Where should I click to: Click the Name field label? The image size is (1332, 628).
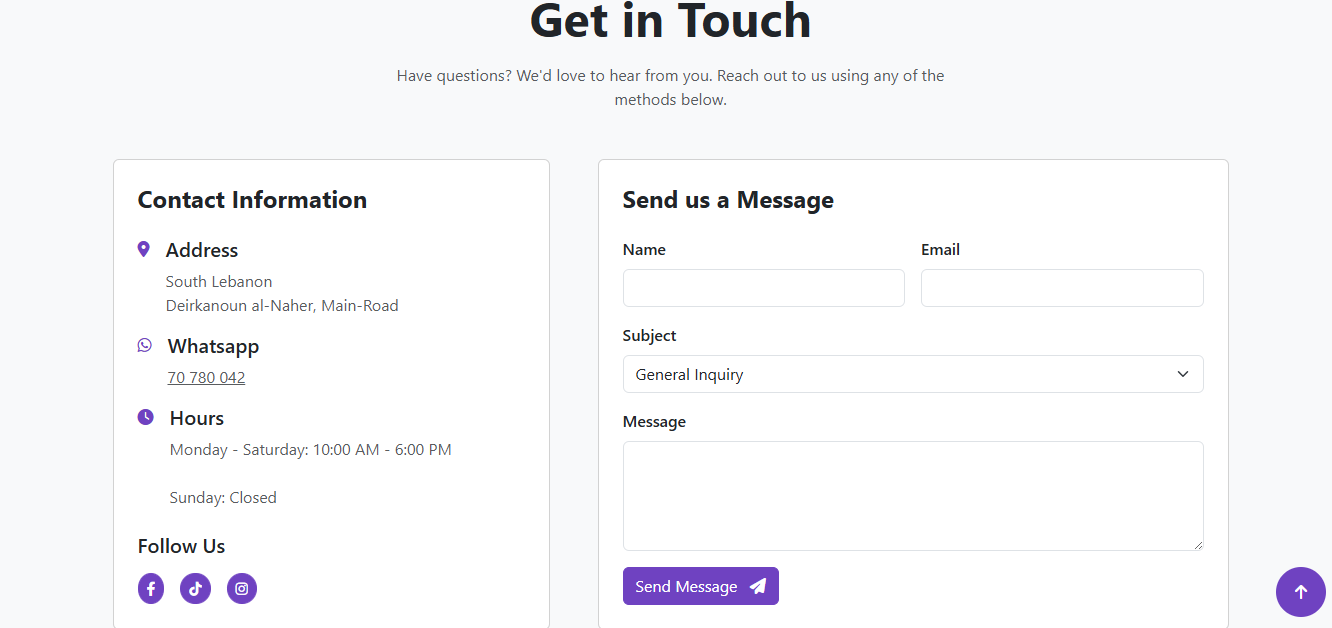[x=644, y=250]
